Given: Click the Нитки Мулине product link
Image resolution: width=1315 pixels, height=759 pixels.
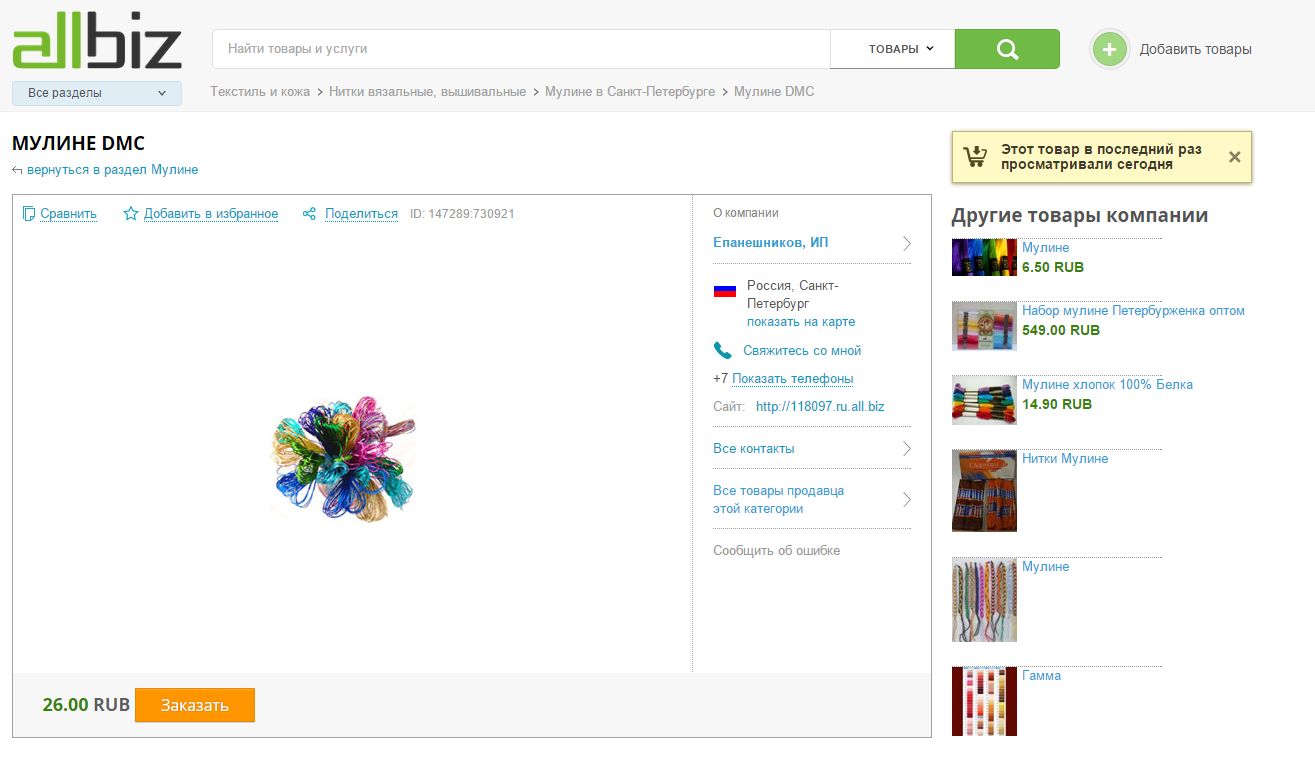Looking at the screenshot, I should [x=1065, y=459].
